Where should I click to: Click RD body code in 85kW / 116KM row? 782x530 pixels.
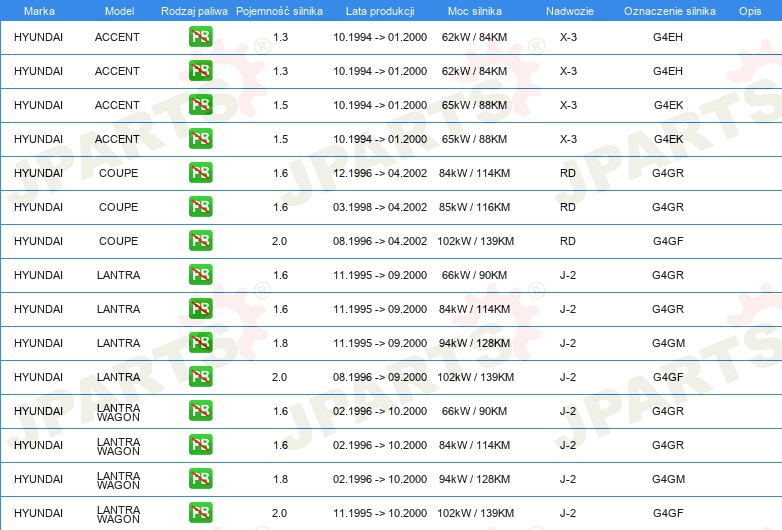568,207
